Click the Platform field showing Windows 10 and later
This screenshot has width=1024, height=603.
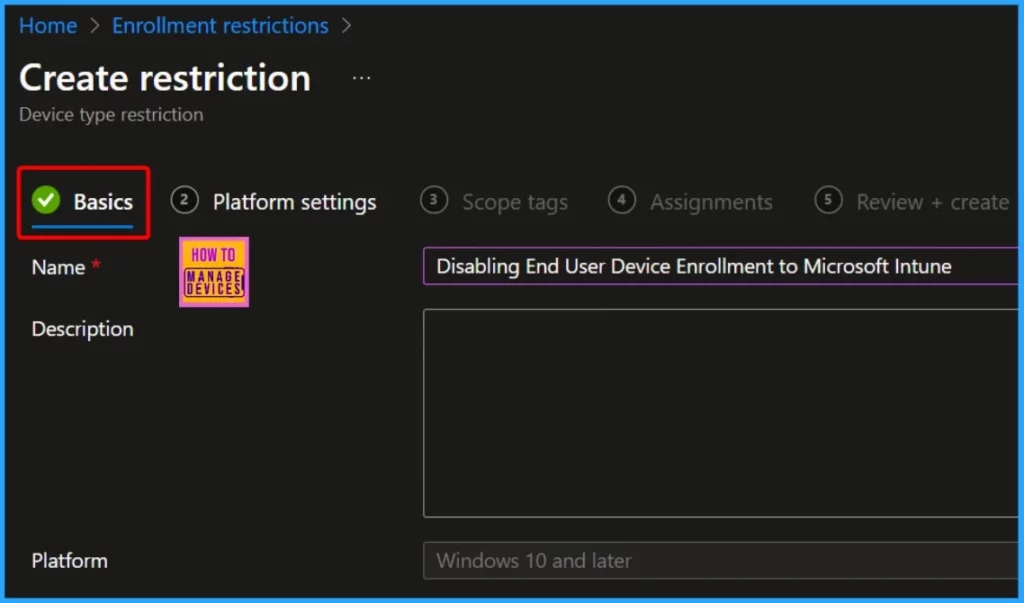tap(720, 561)
